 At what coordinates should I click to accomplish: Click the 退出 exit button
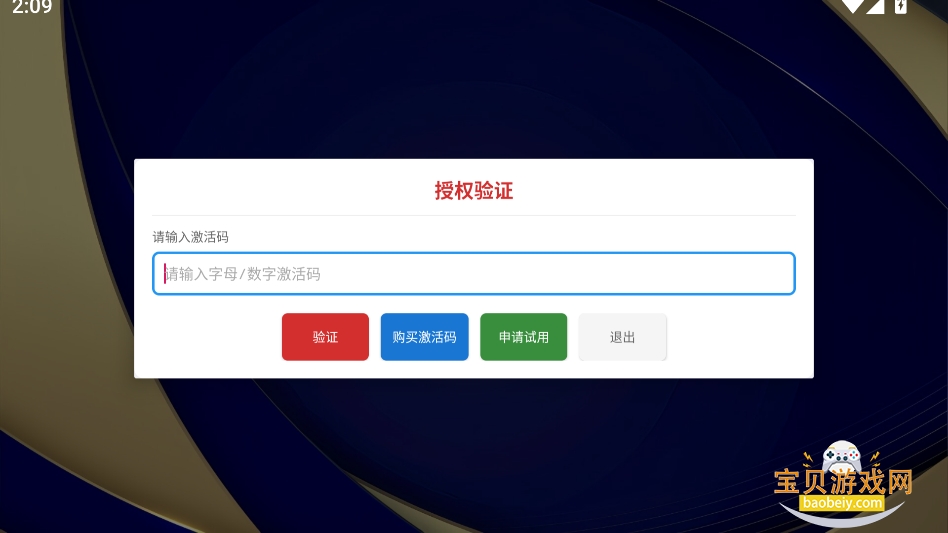(623, 337)
